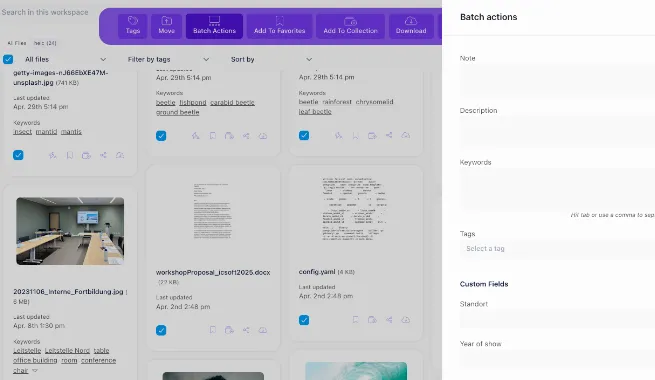Share the workshopProposal docx file
655x380 pixels.
pyautogui.click(x=246, y=330)
